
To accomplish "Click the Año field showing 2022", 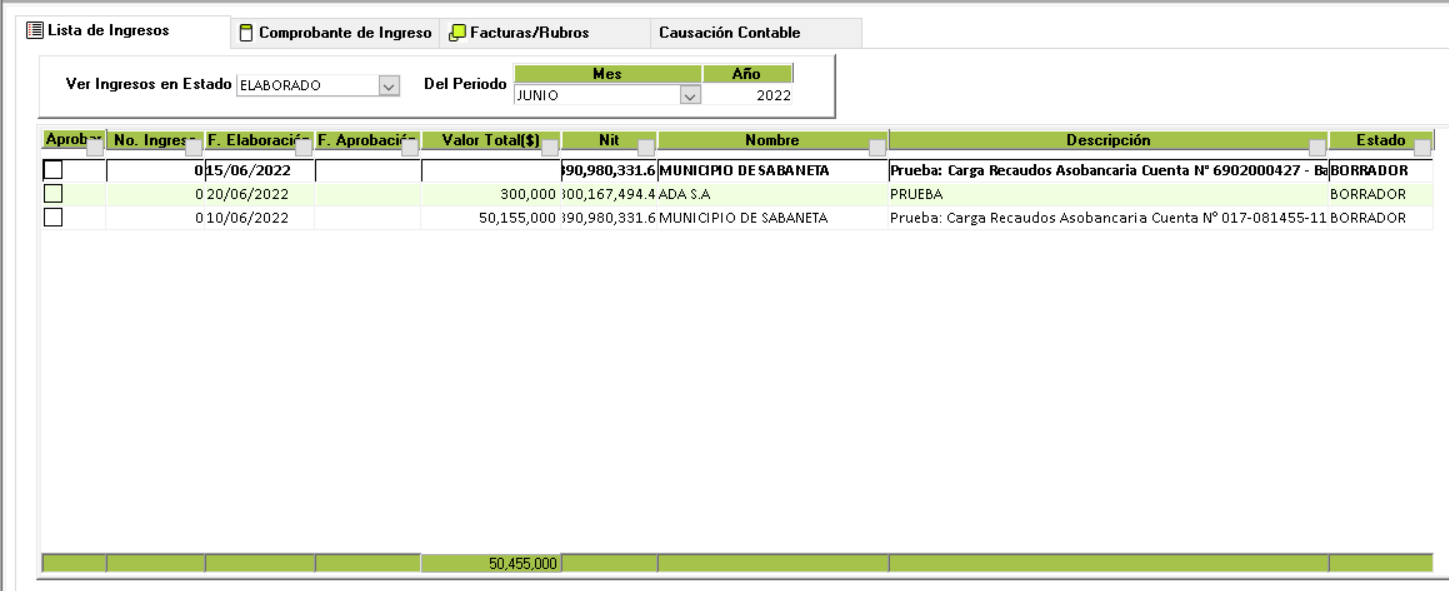I will [x=749, y=96].
